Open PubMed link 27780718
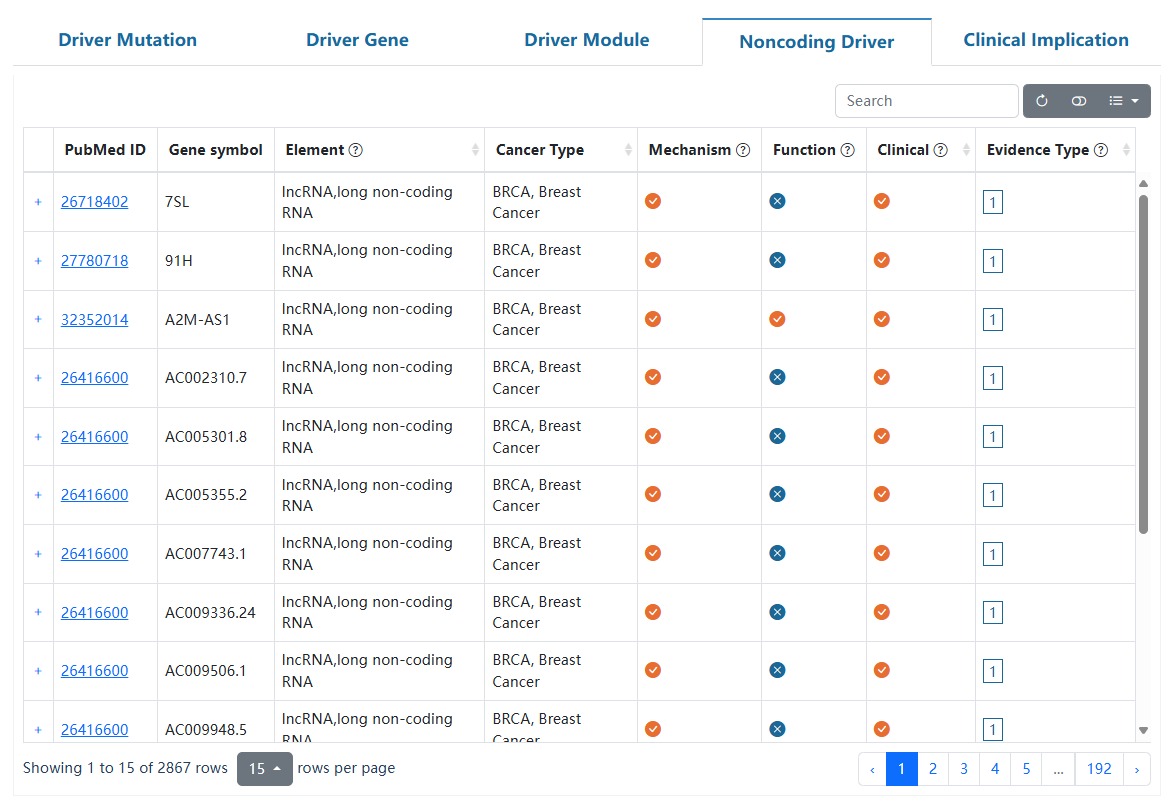1173x810 pixels. click(x=94, y=261)
